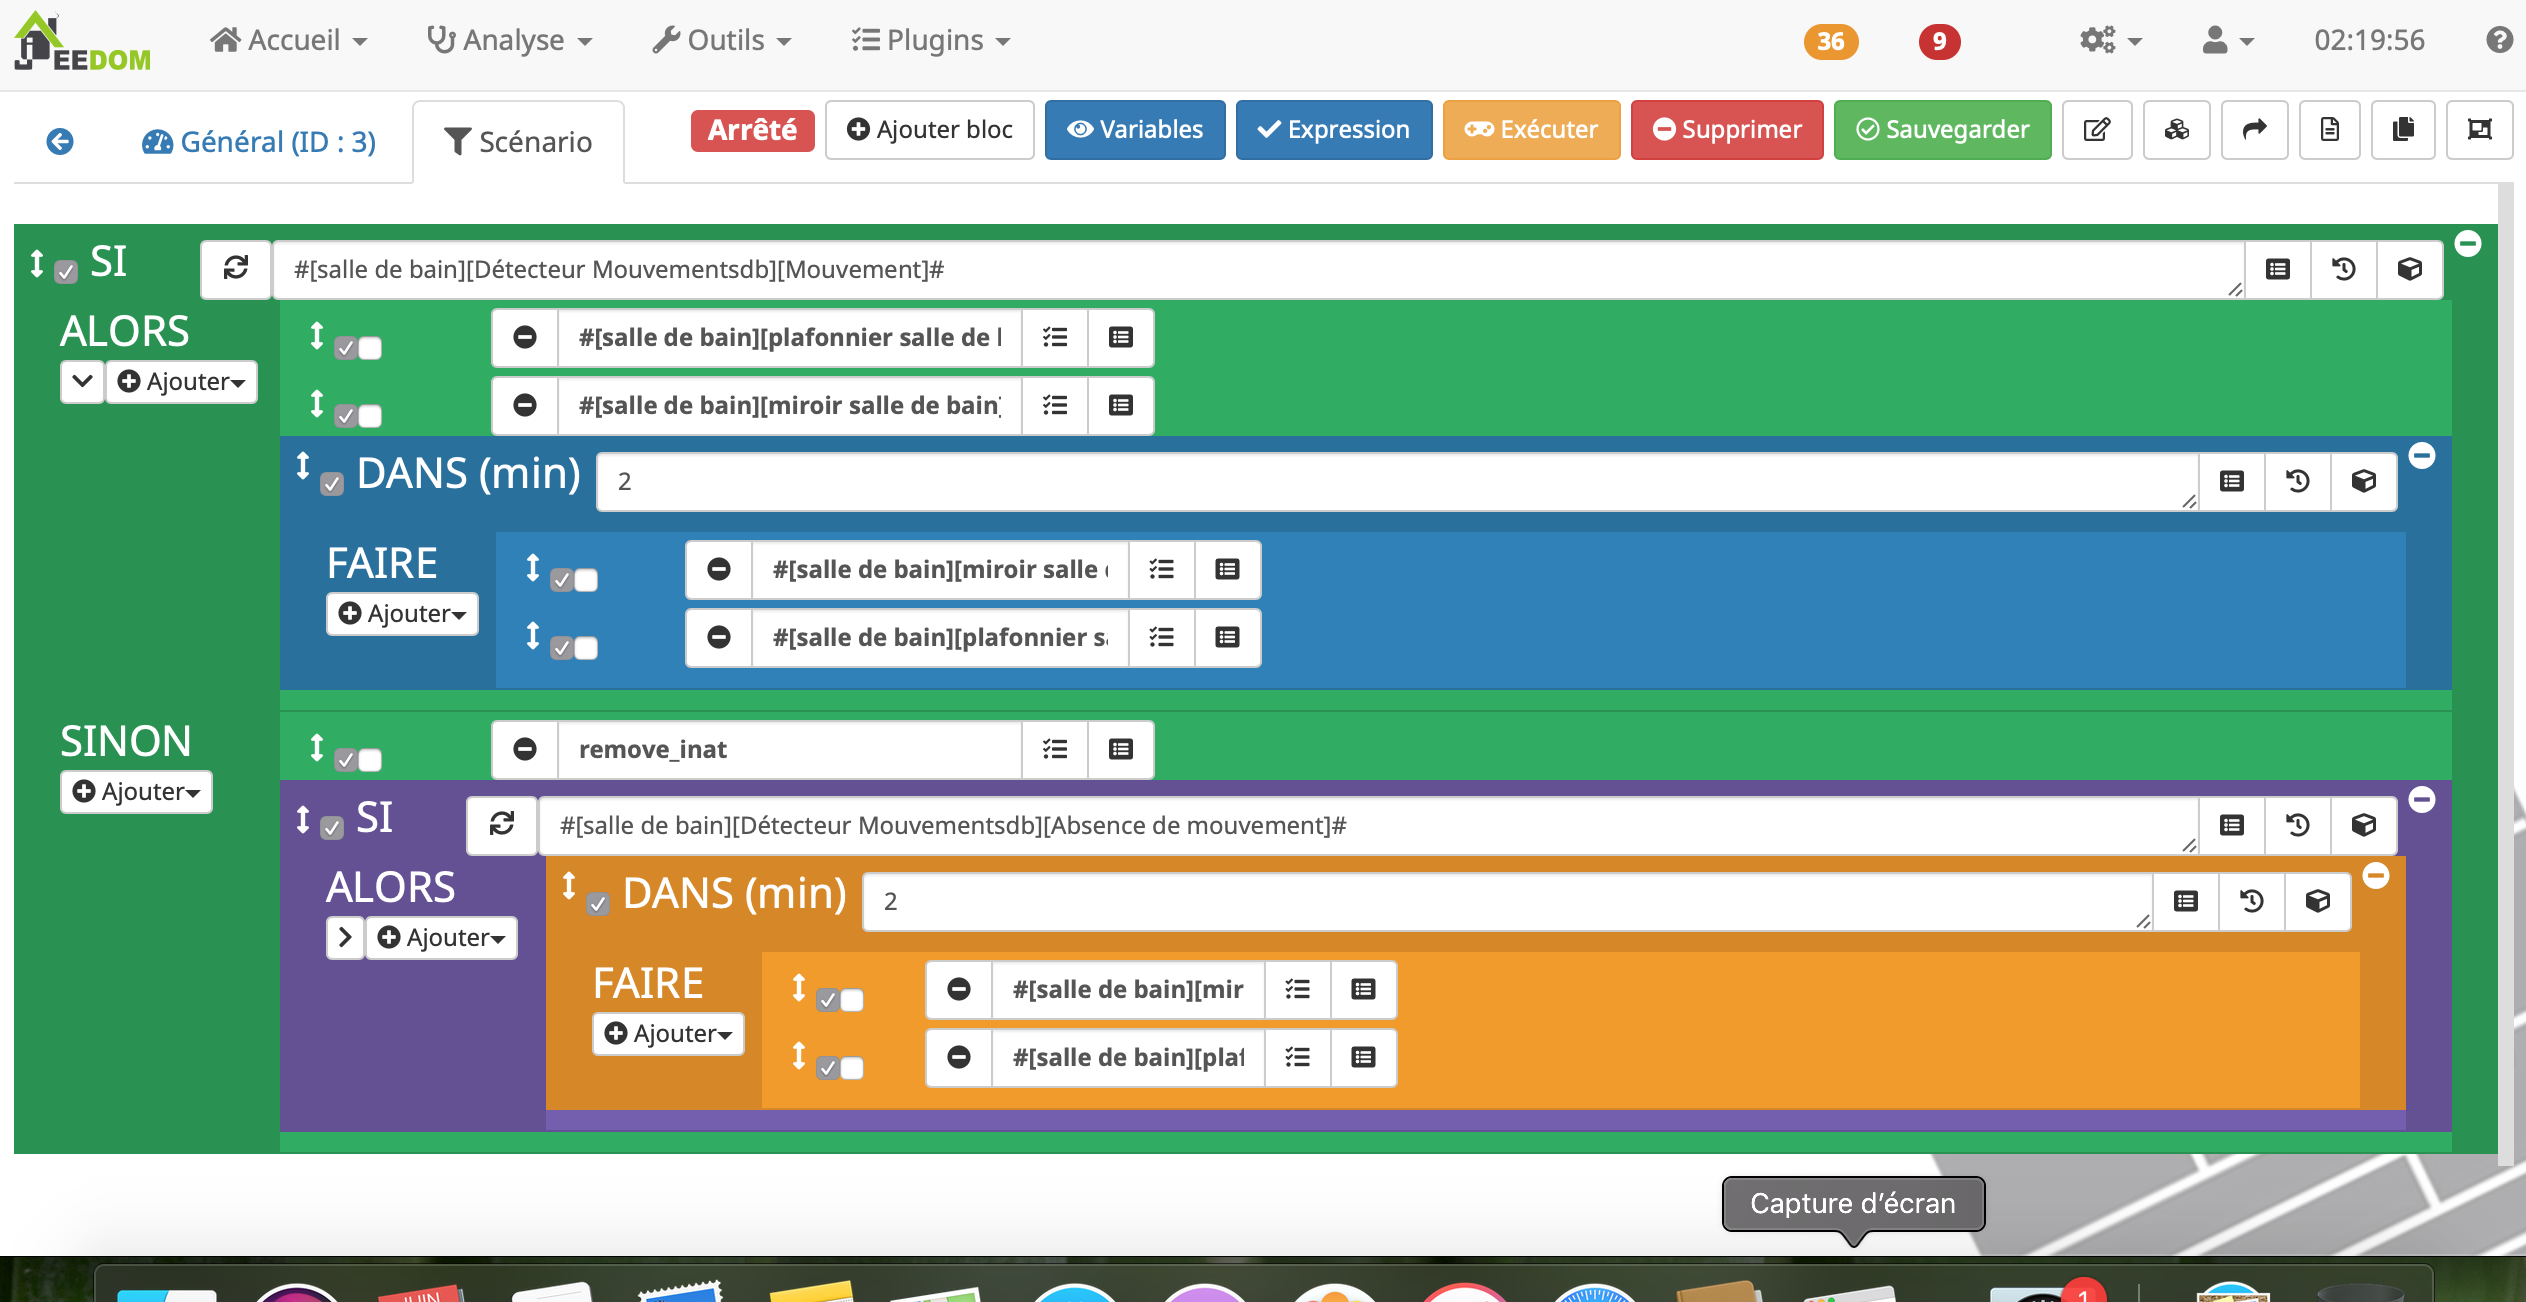Save scenario with Sauvegarder button
The height and width of the screenshot is (1302, 2526).
(x=1943, y=130)
